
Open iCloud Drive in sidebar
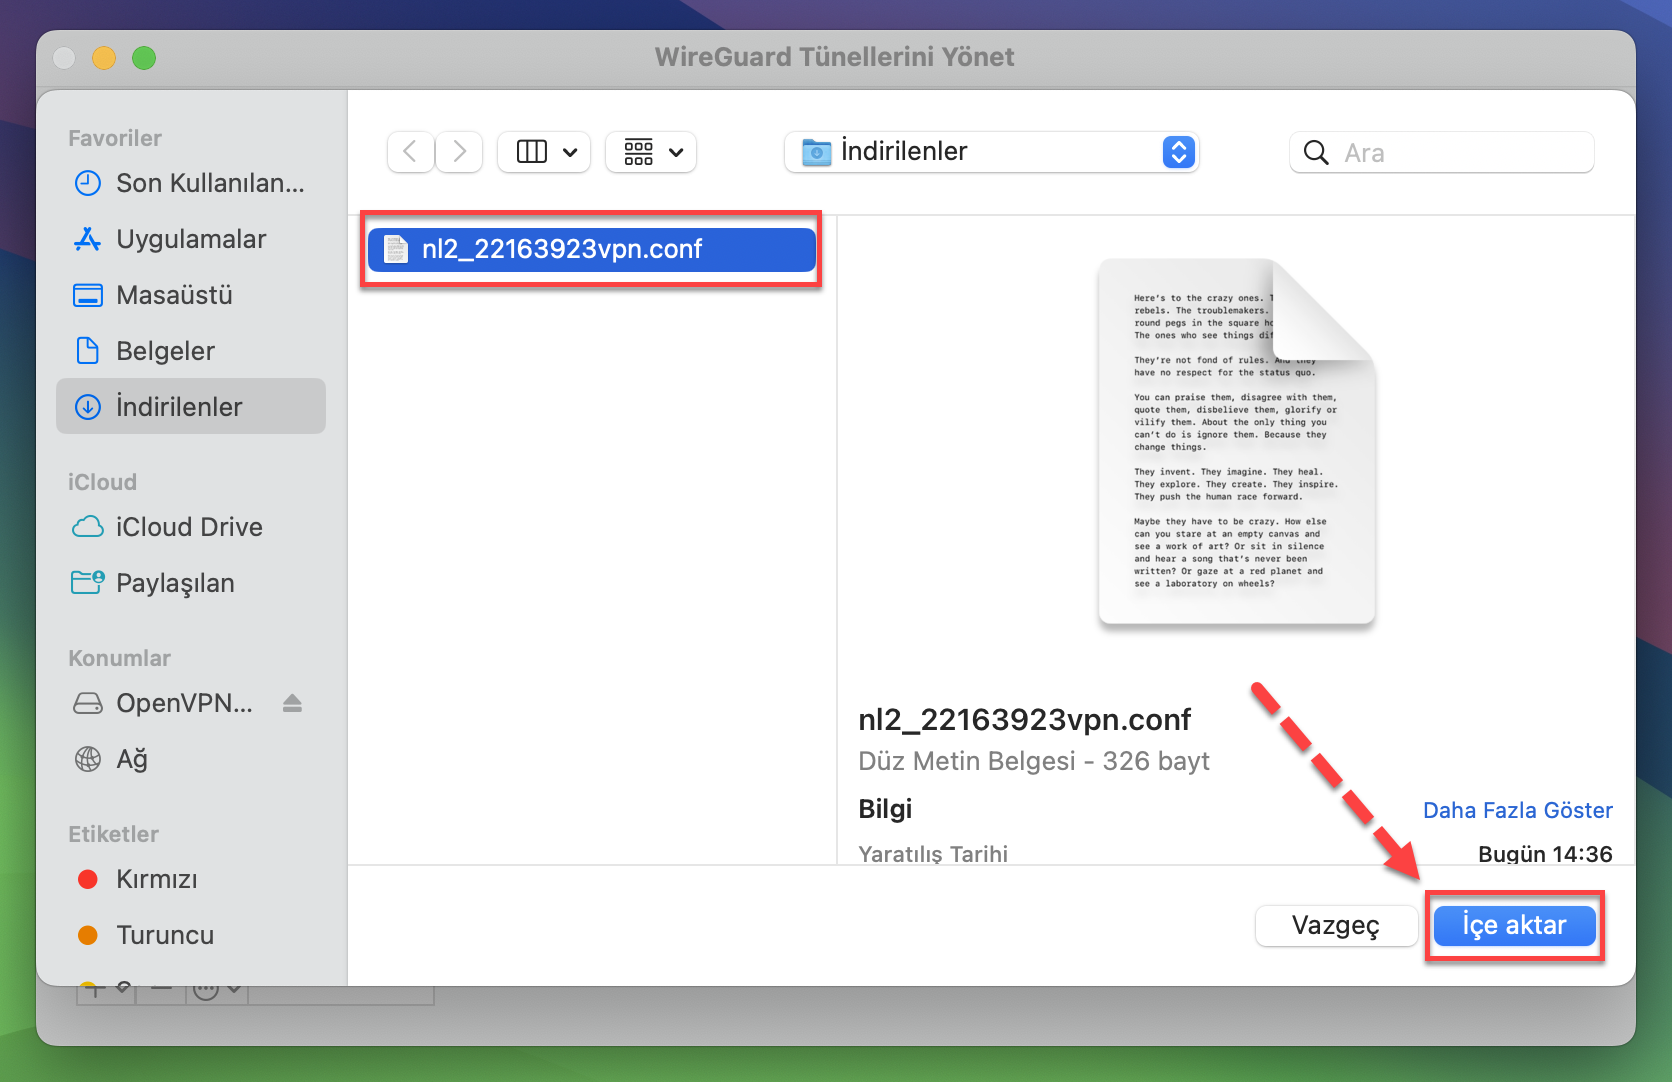188,527
